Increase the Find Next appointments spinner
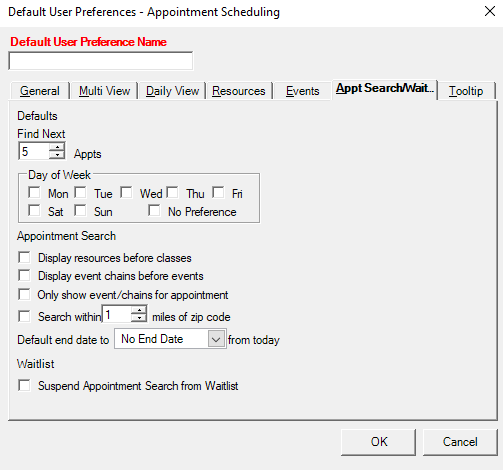The width and height of the screenshot is (503, 470). click(57, 147)
